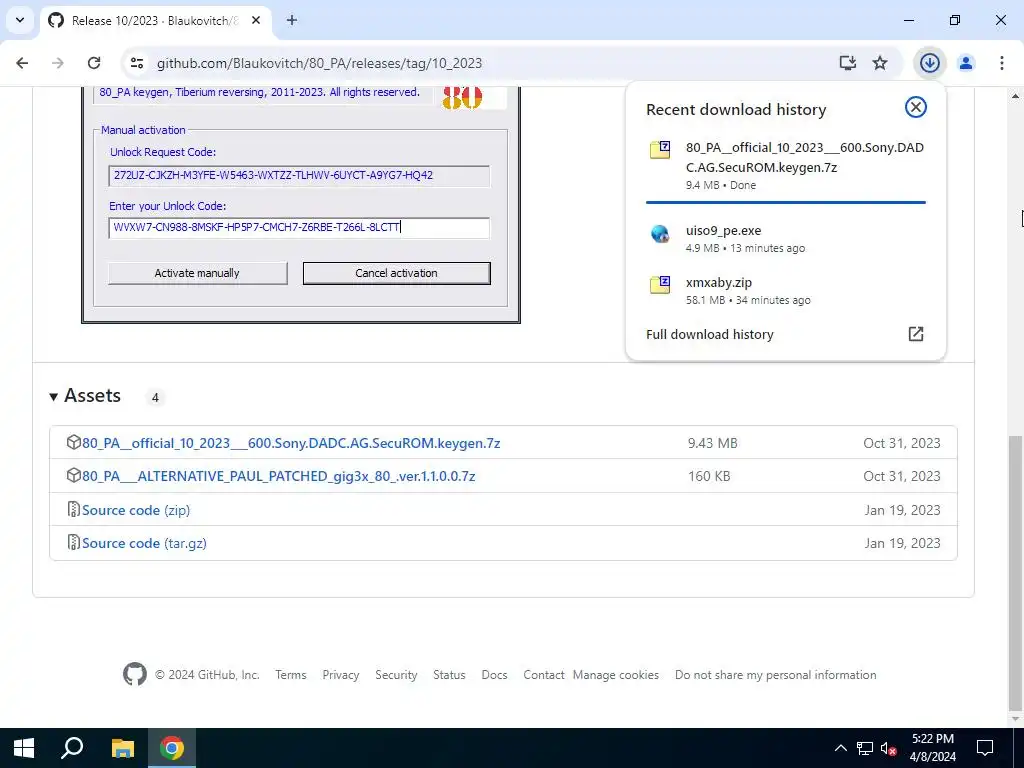Click zip file icon beside Source code (zip)
Screen dimensions: 1024x768
point(74,509)
